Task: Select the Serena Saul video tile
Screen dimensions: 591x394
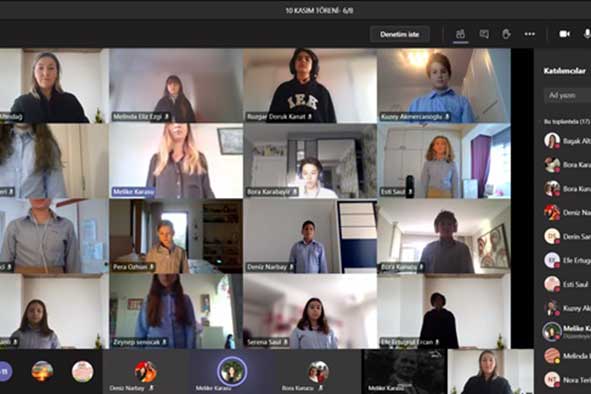Action: tap(310, 311)
